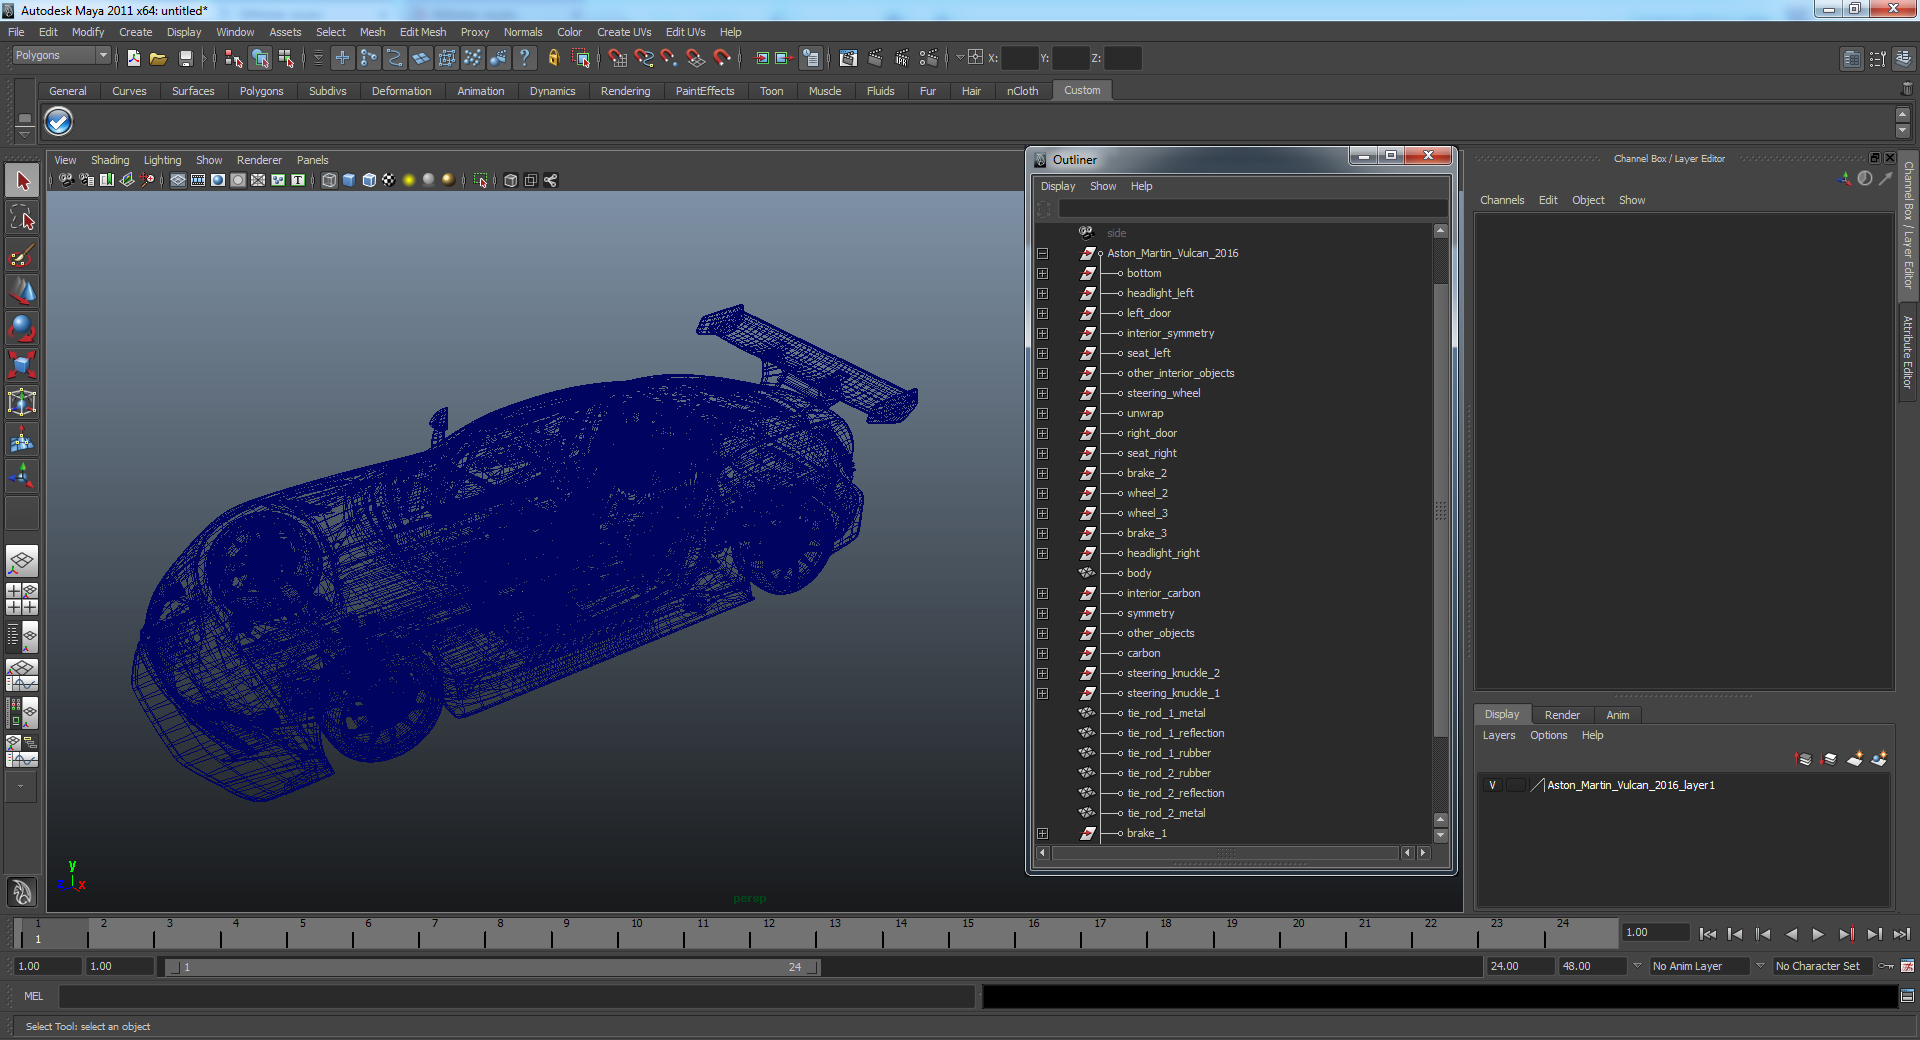1920x1040 pixels.
Task: Toggle visibility V of Aston_Martin_Vulcan_2016_layer1
Action: click(1492, 785)
